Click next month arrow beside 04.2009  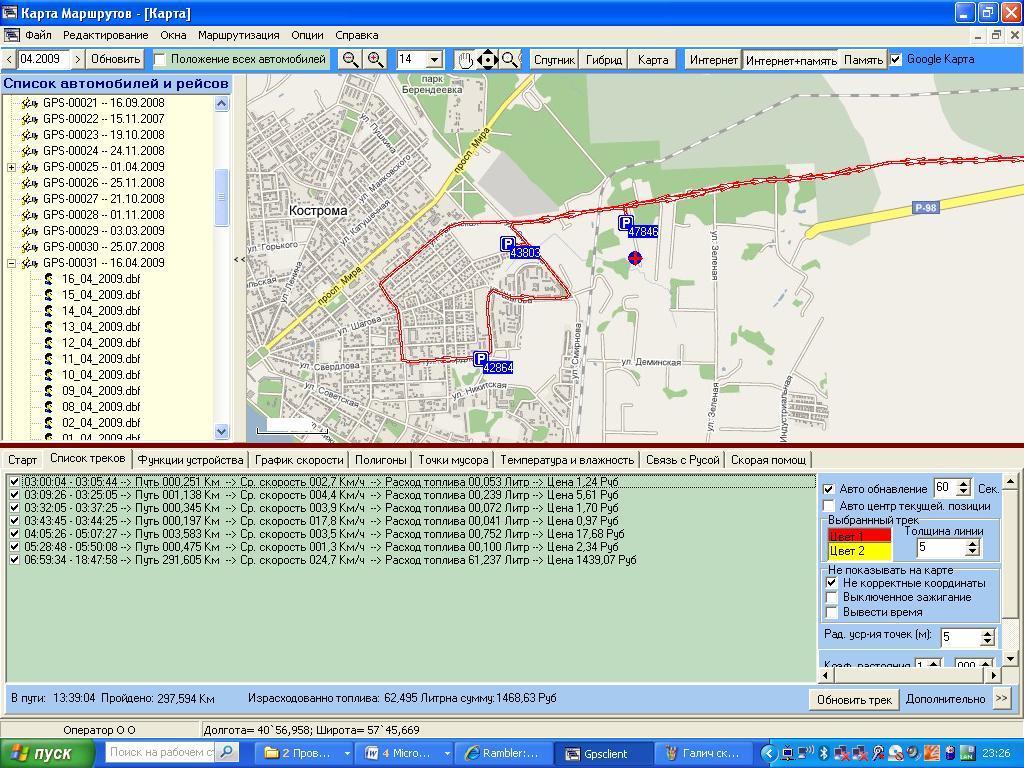(78, 59)
